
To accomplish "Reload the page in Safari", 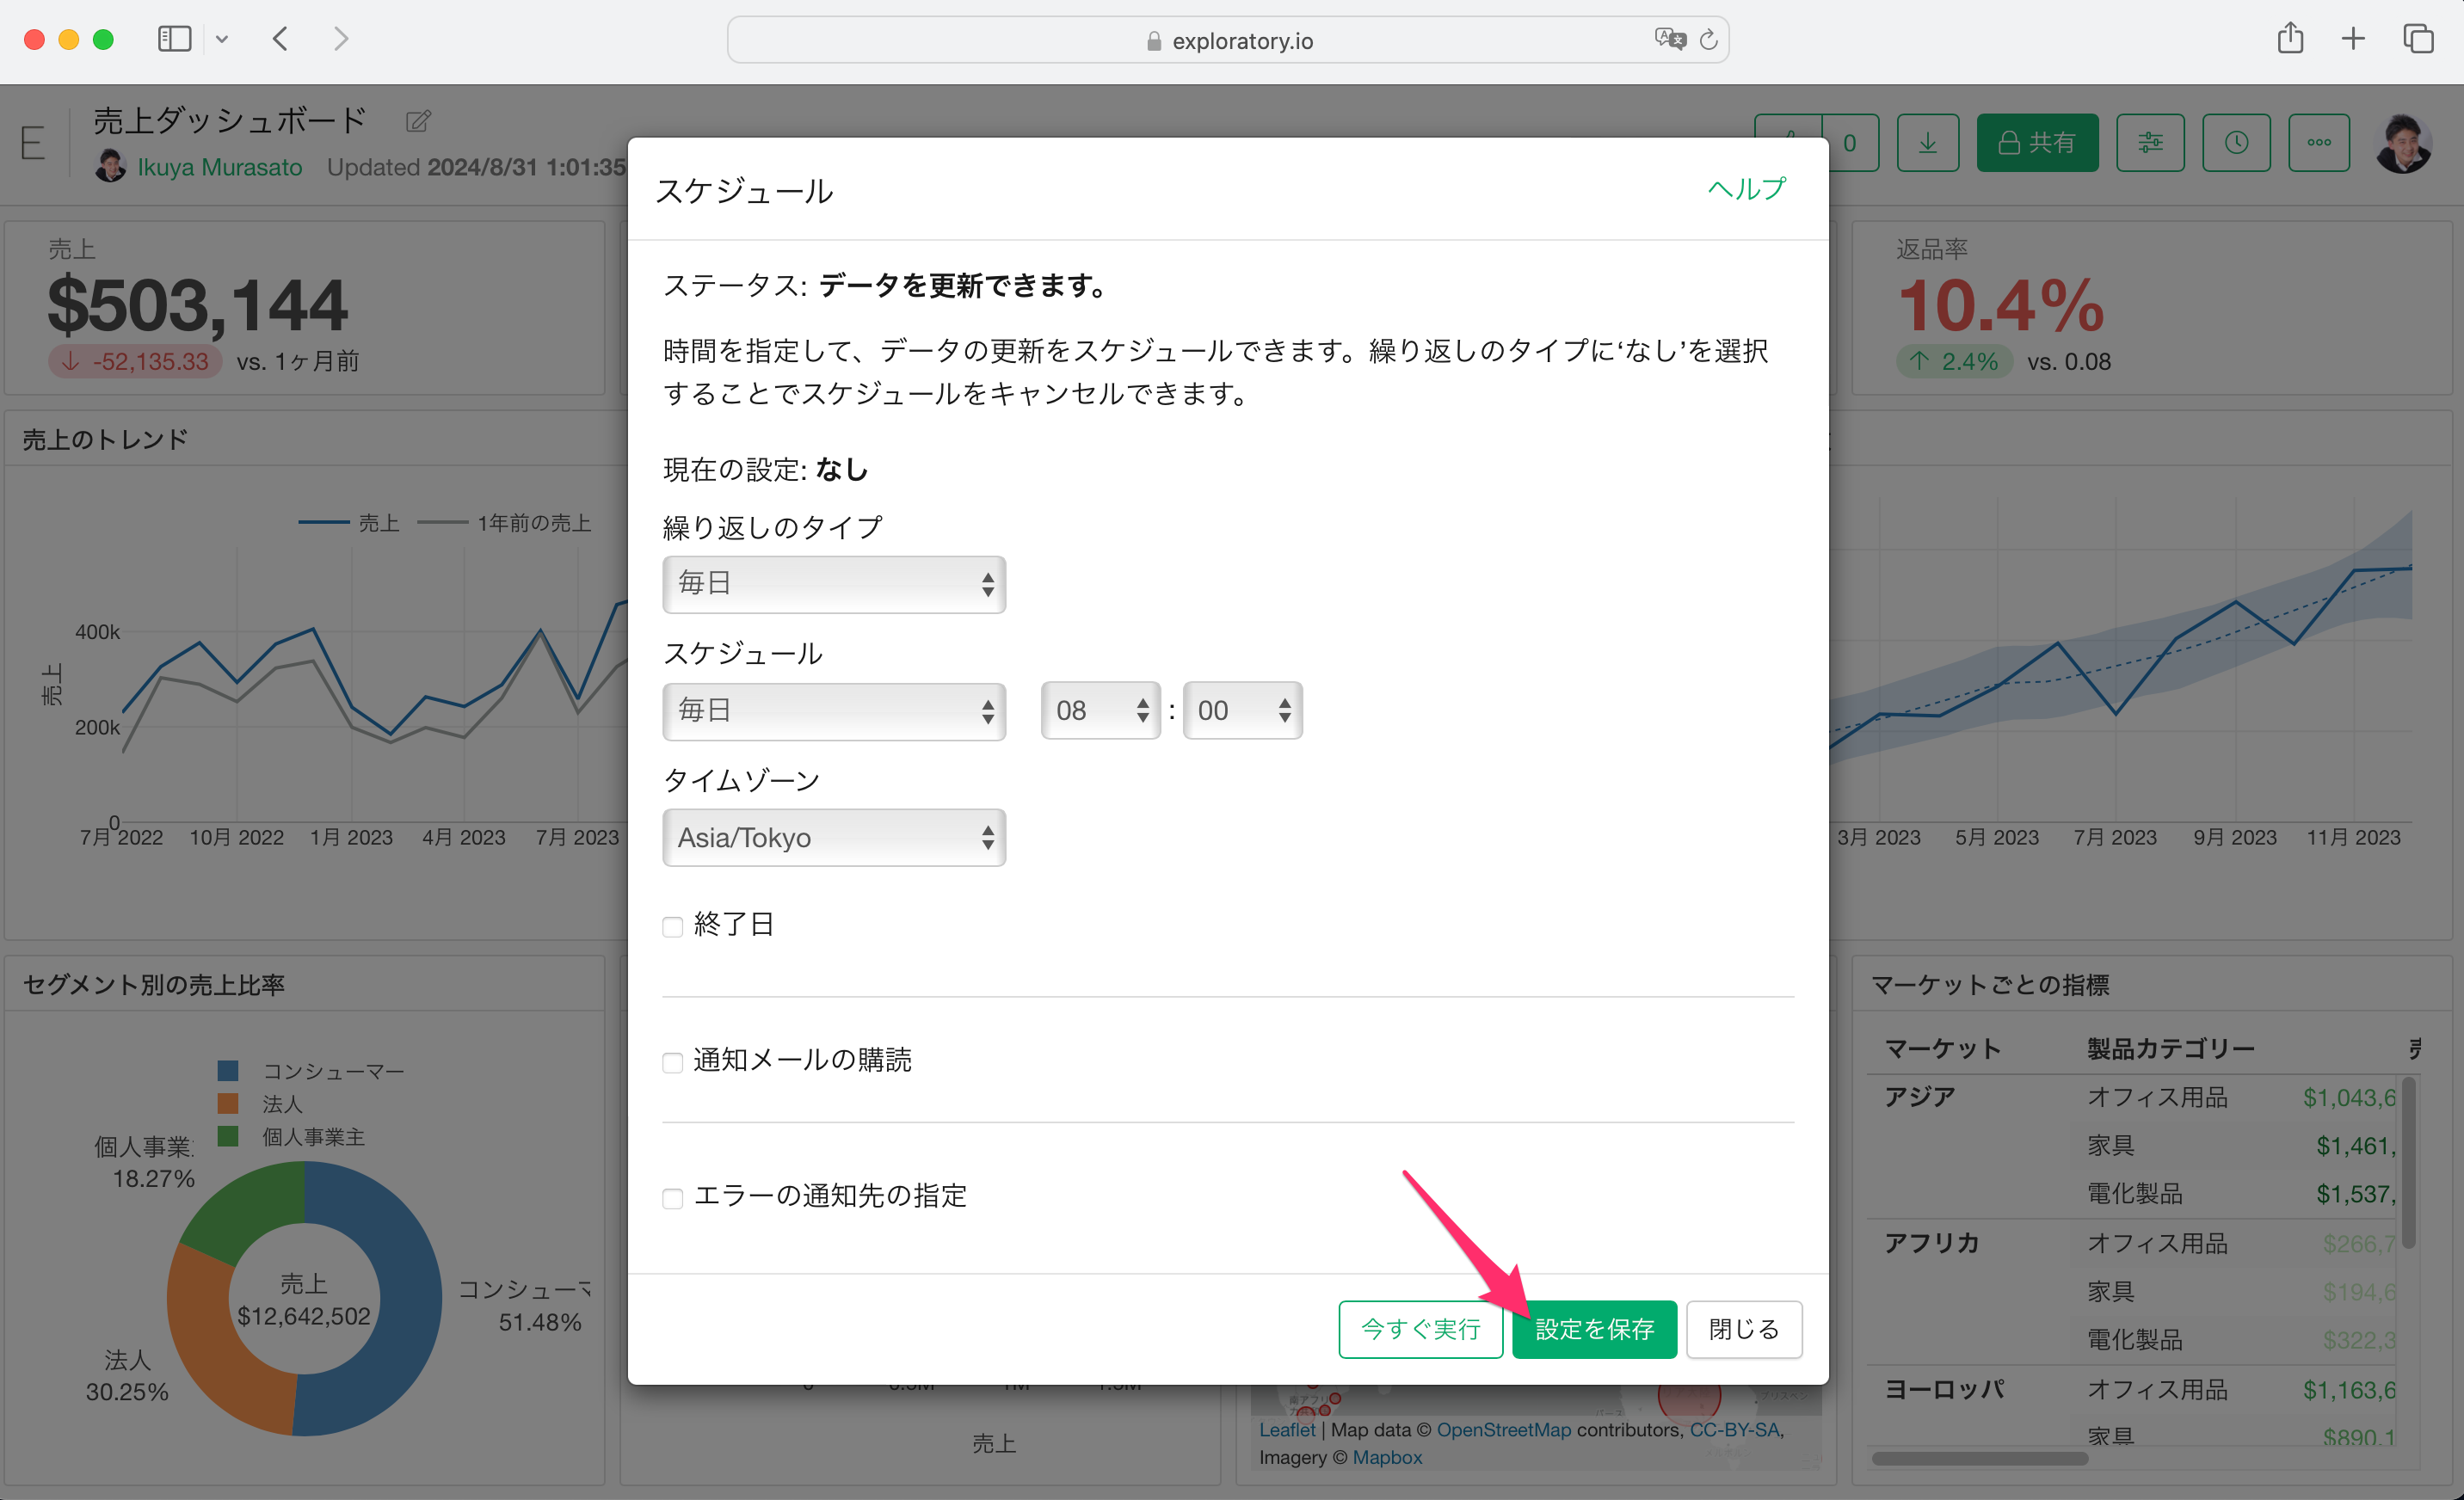I will pos(1709,40).
